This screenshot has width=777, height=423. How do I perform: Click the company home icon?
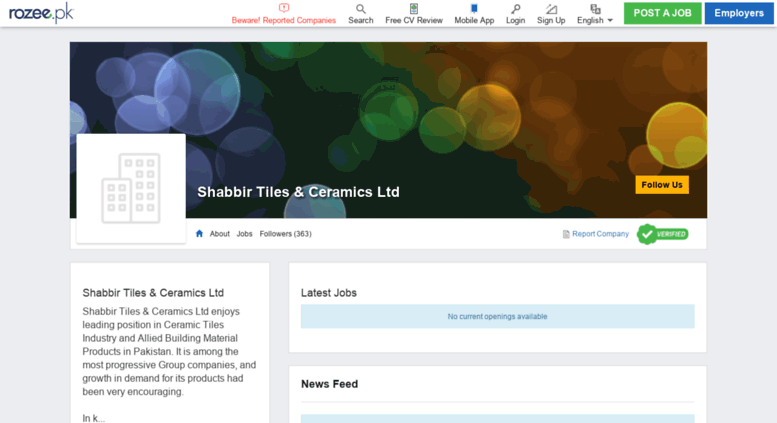point(199,234)
